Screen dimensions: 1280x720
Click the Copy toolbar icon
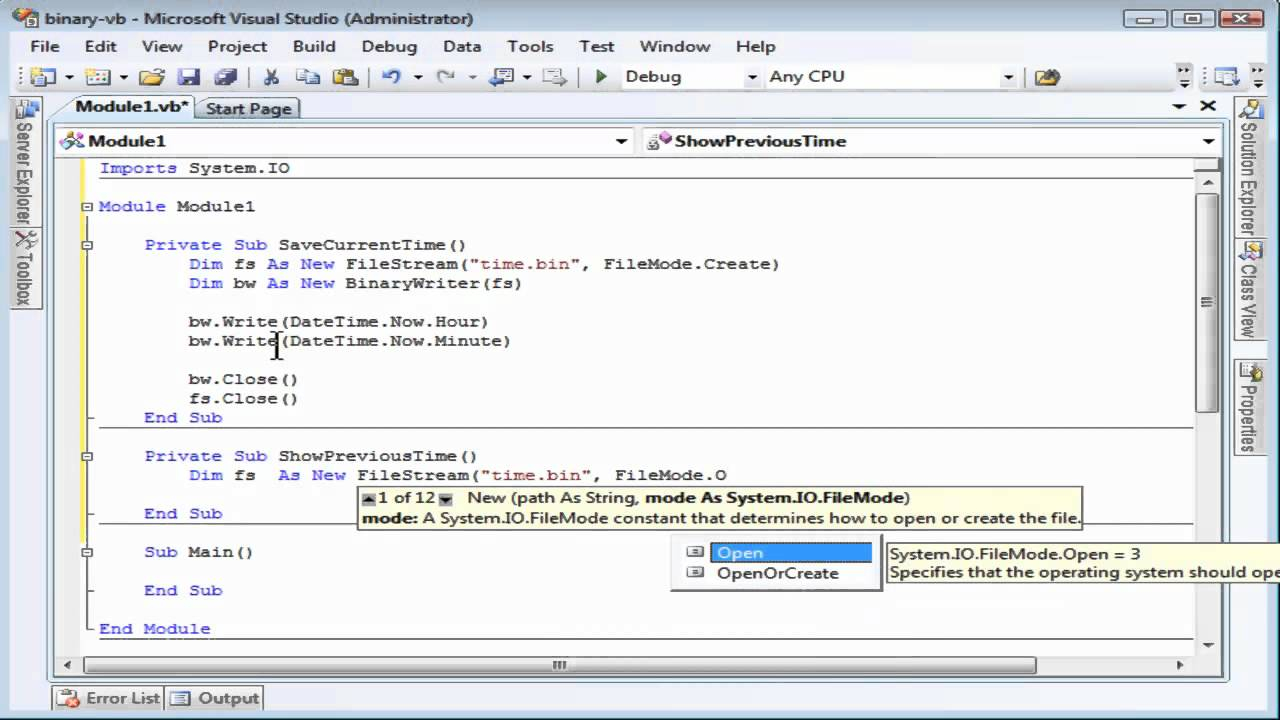308,77
